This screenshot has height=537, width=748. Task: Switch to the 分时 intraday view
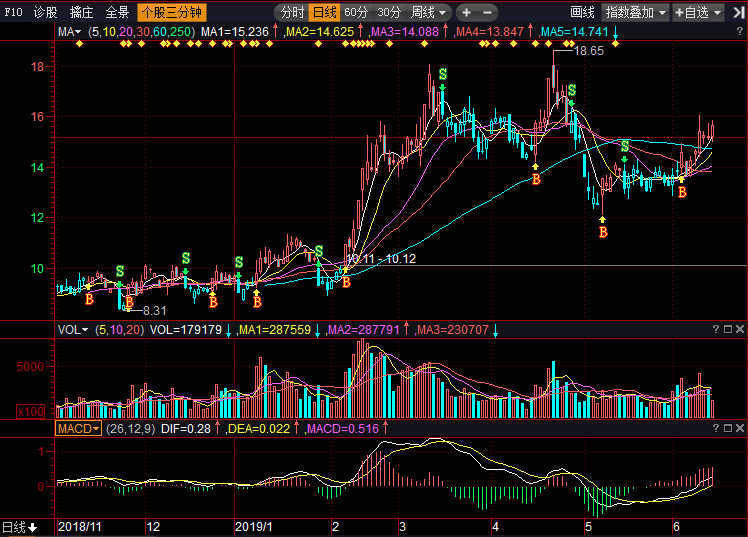click(292, 12)
